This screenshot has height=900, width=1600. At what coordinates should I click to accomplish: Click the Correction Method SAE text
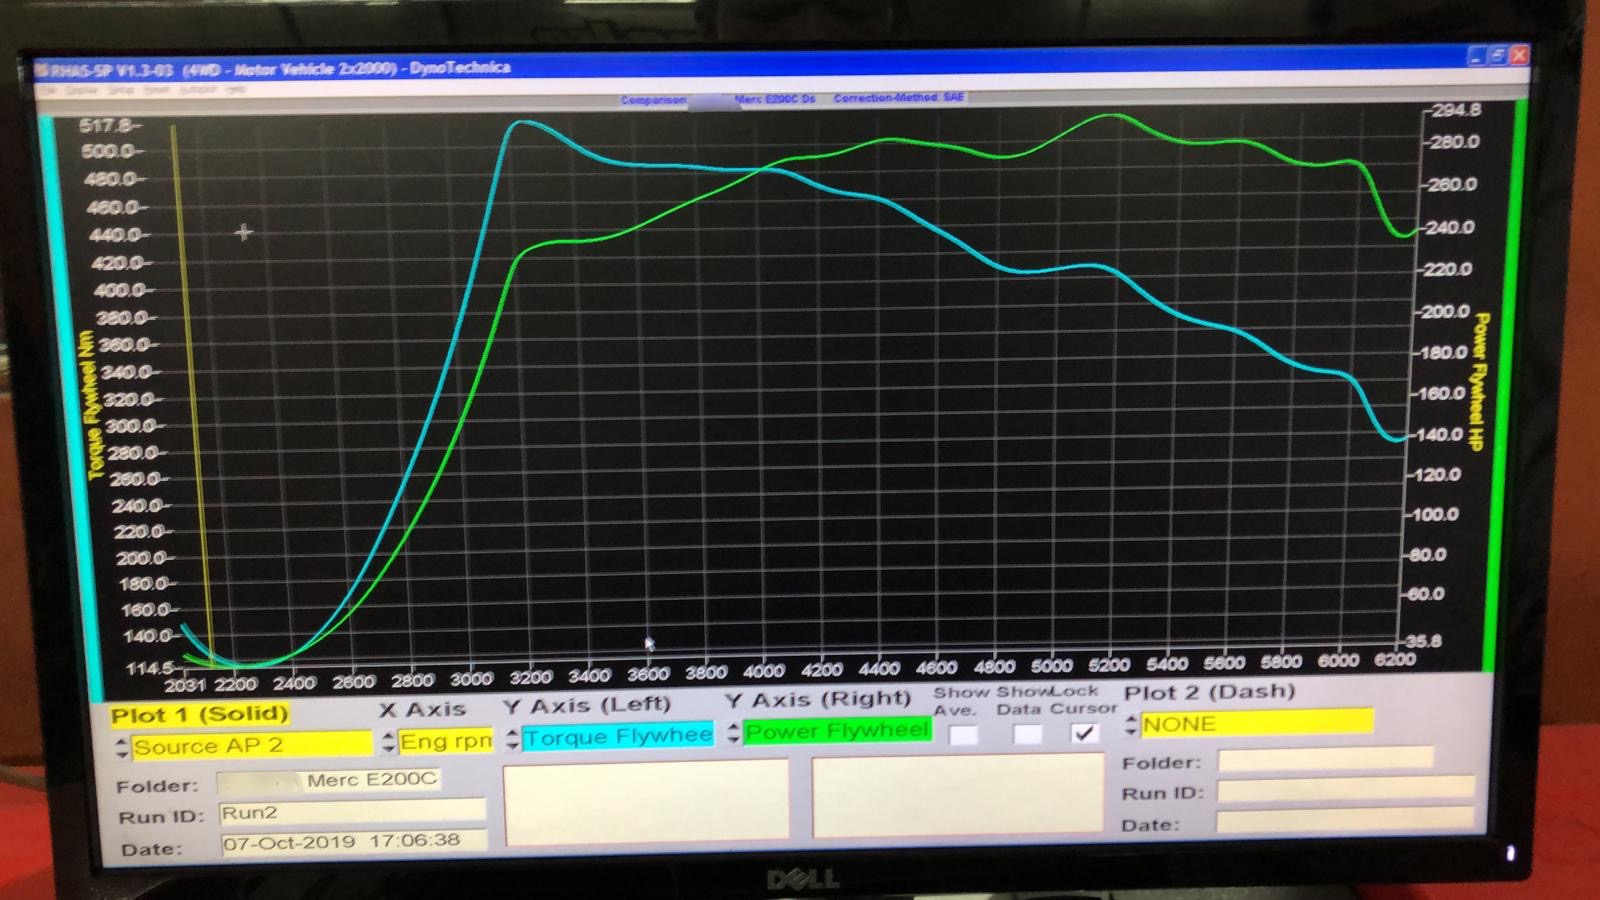tap(898, 98)
